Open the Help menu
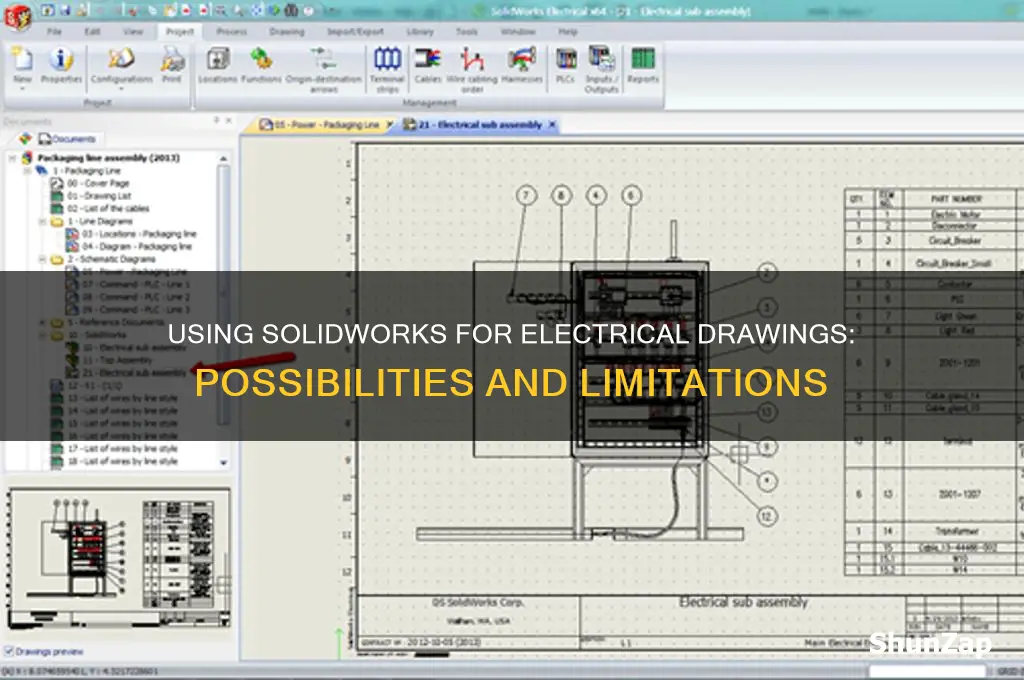Screen dimensions: 1024x680 pyautogui.click(x=568, y=31)
